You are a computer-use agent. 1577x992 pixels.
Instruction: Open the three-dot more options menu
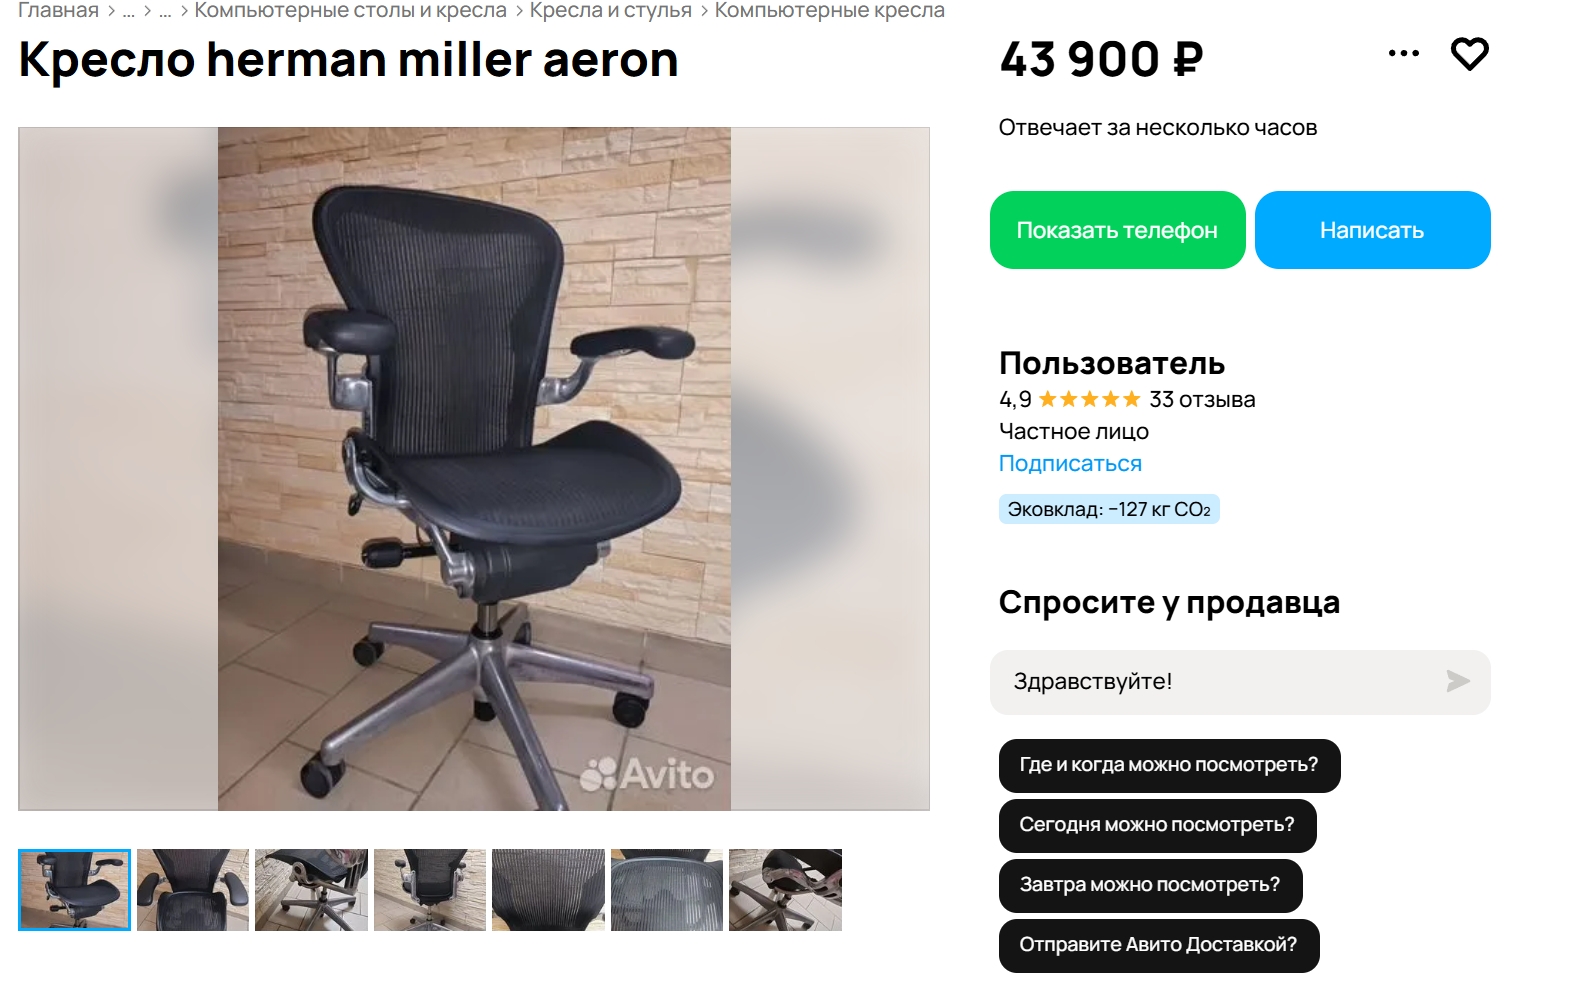click(x=1404, y=54)
